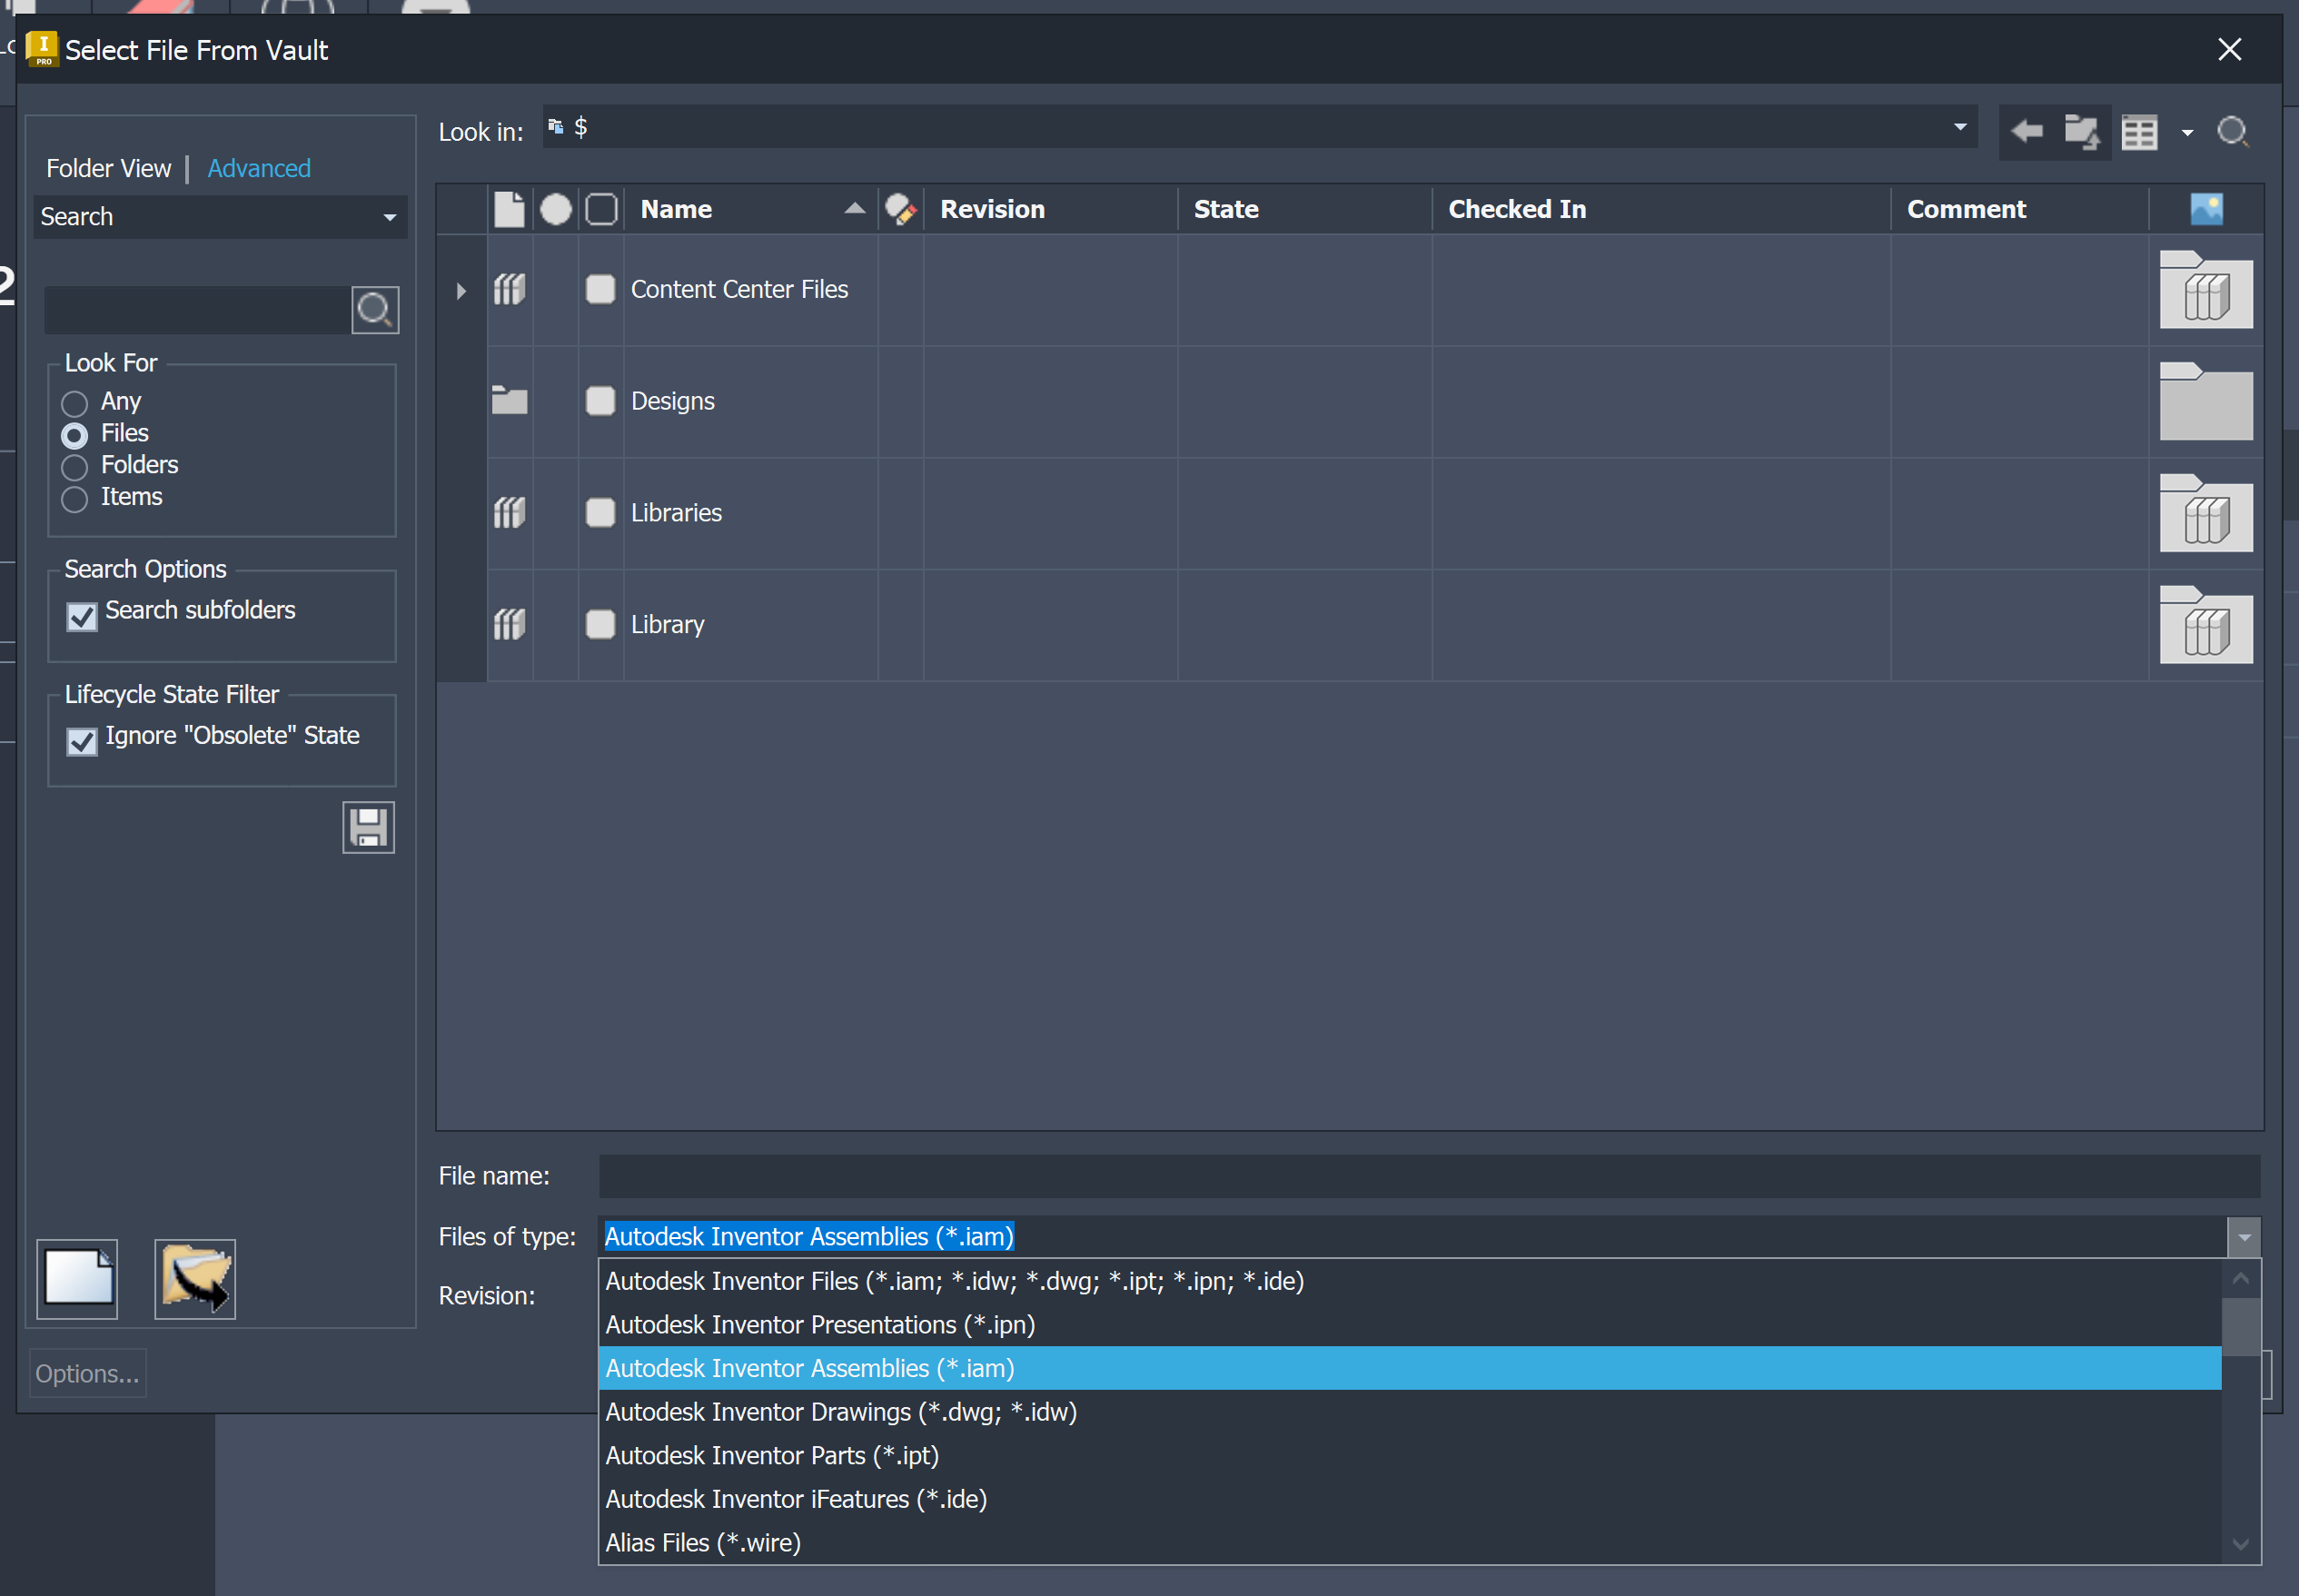Screen dimensions: 2299x1596
Task: Open the table view icon
Action: [2140, 131]
